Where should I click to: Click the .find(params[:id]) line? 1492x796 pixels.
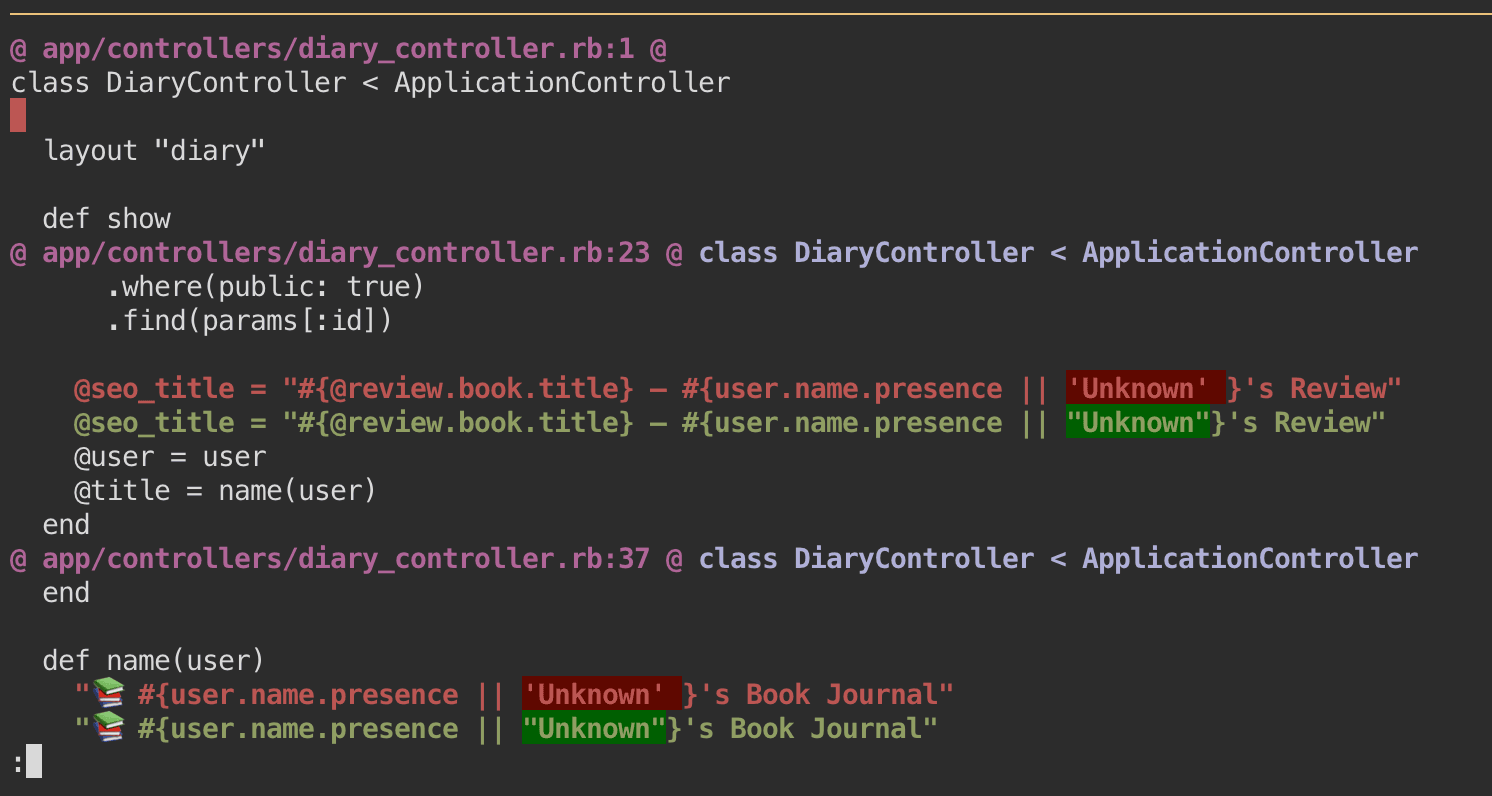pos(250,321)
